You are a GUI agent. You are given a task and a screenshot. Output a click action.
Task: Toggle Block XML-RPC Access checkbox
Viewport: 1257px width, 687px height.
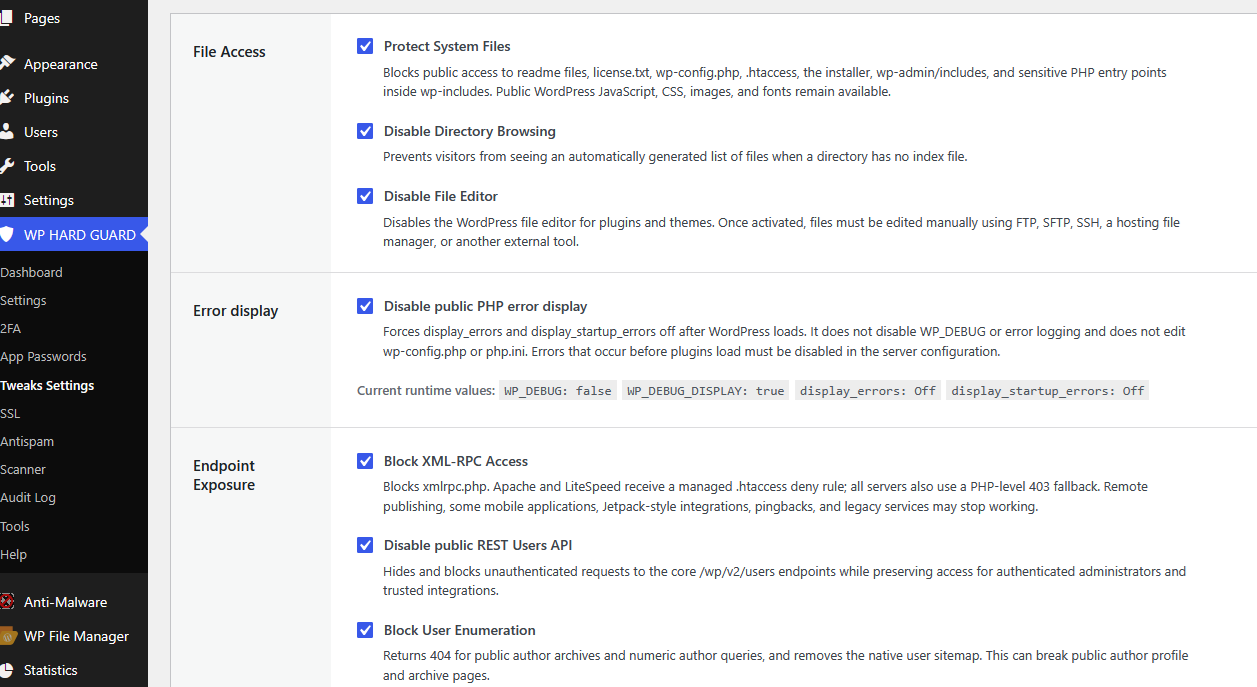pyautogui.click(x=365, y=461)
